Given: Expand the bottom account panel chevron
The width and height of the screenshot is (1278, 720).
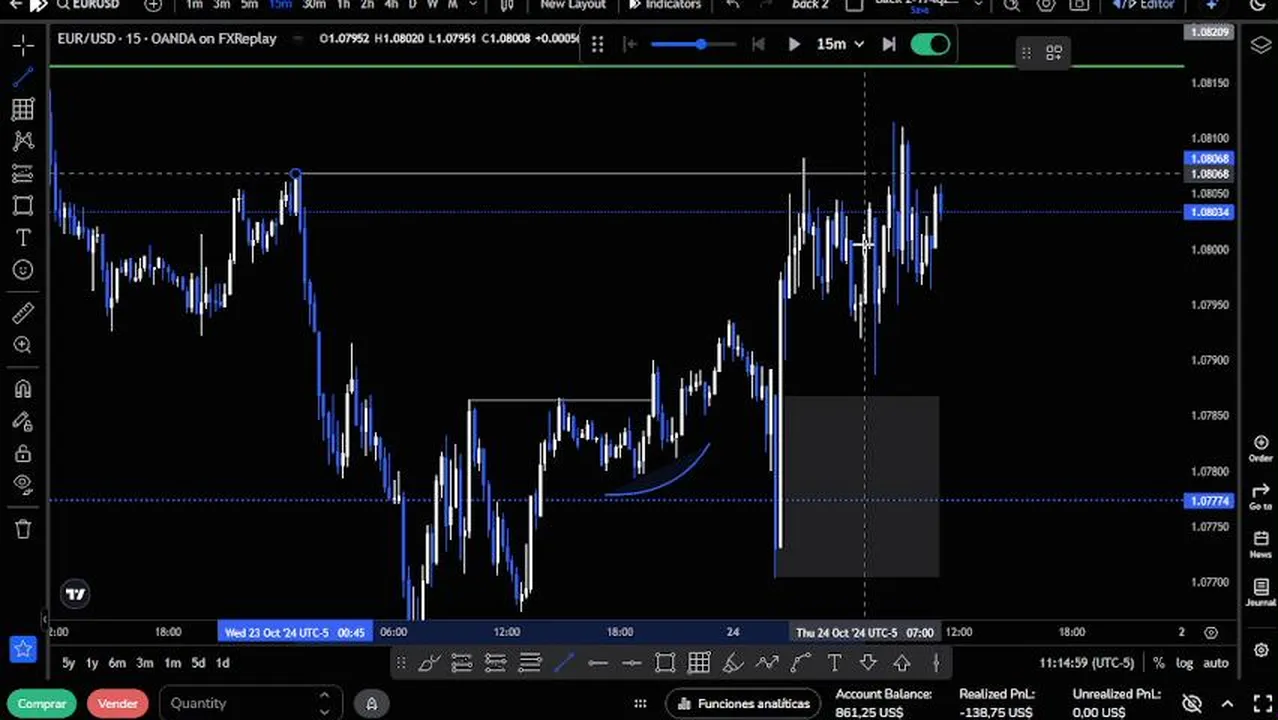Looking at the screenshot, I should click(1228, 704).
